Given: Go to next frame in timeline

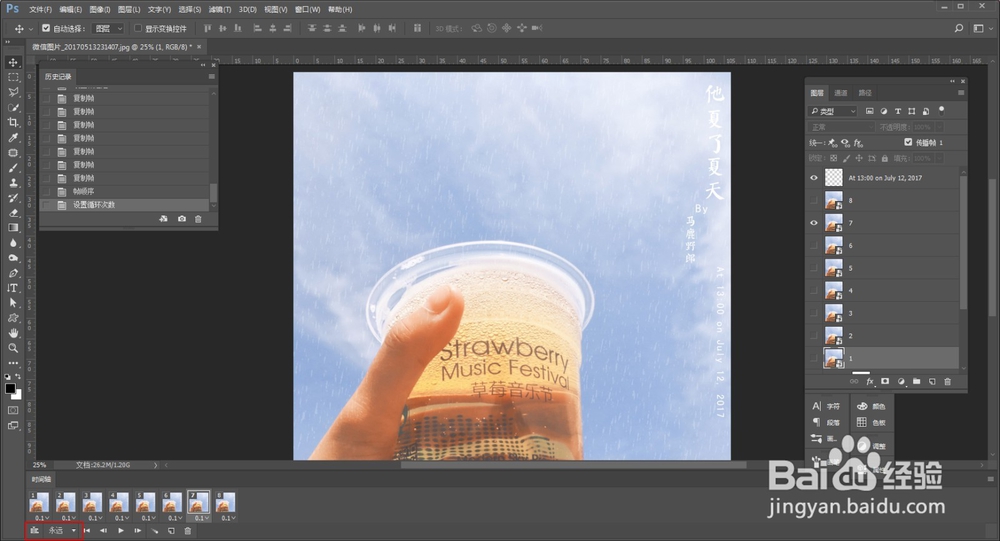Looking at the screenshot, I should tap(138, 531).
